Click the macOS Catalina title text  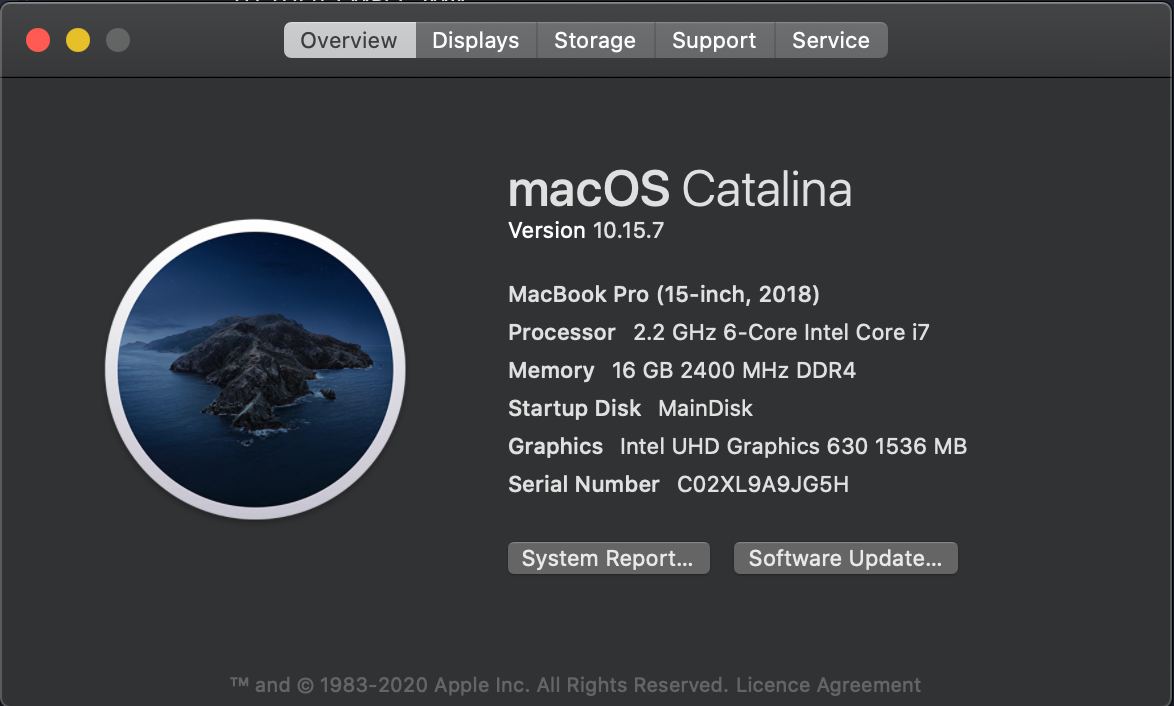pos(680,189)
